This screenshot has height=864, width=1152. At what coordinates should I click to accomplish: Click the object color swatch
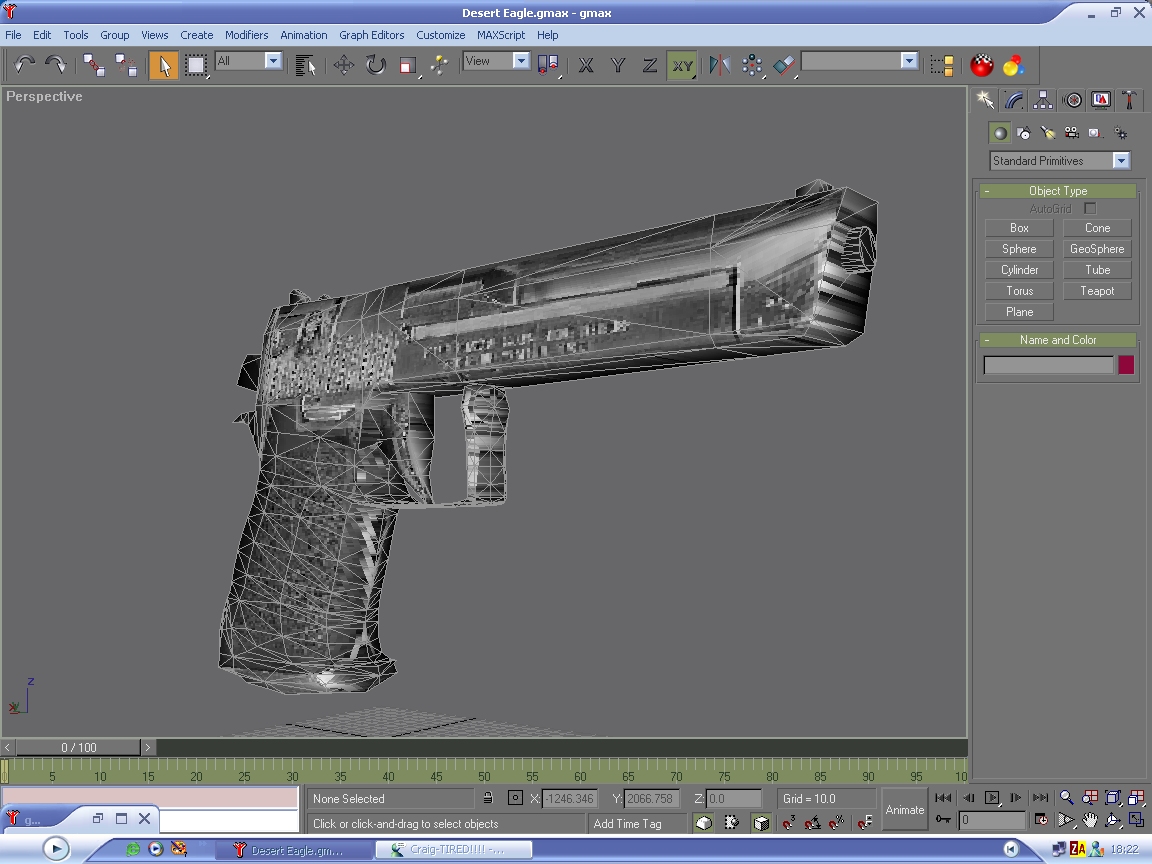pos(1126,365)
